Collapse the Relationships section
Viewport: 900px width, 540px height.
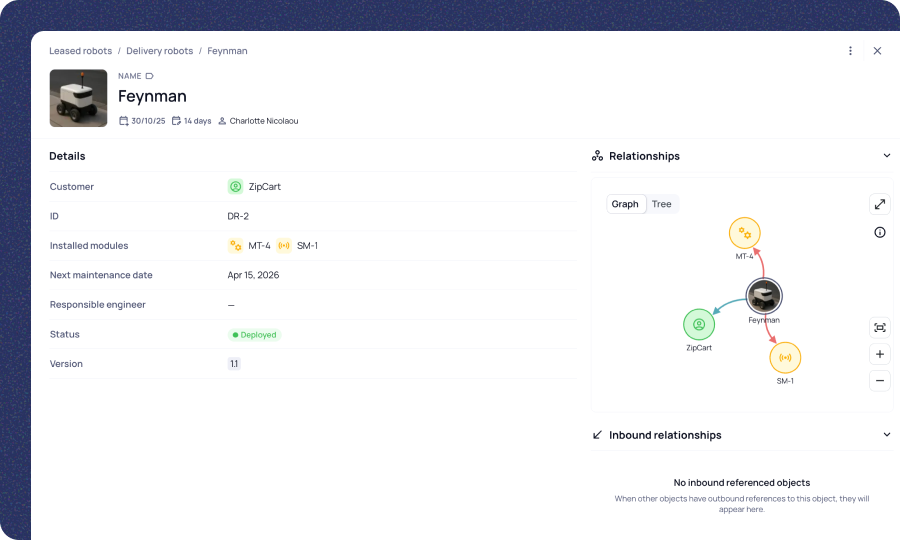(x=886, y=156)
